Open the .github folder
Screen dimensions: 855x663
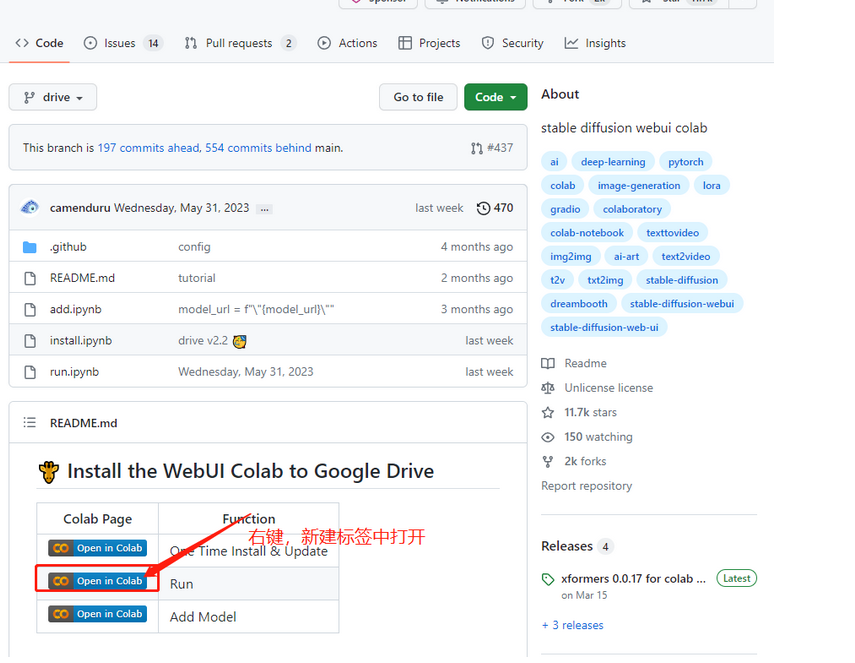(x=68, y=247)
